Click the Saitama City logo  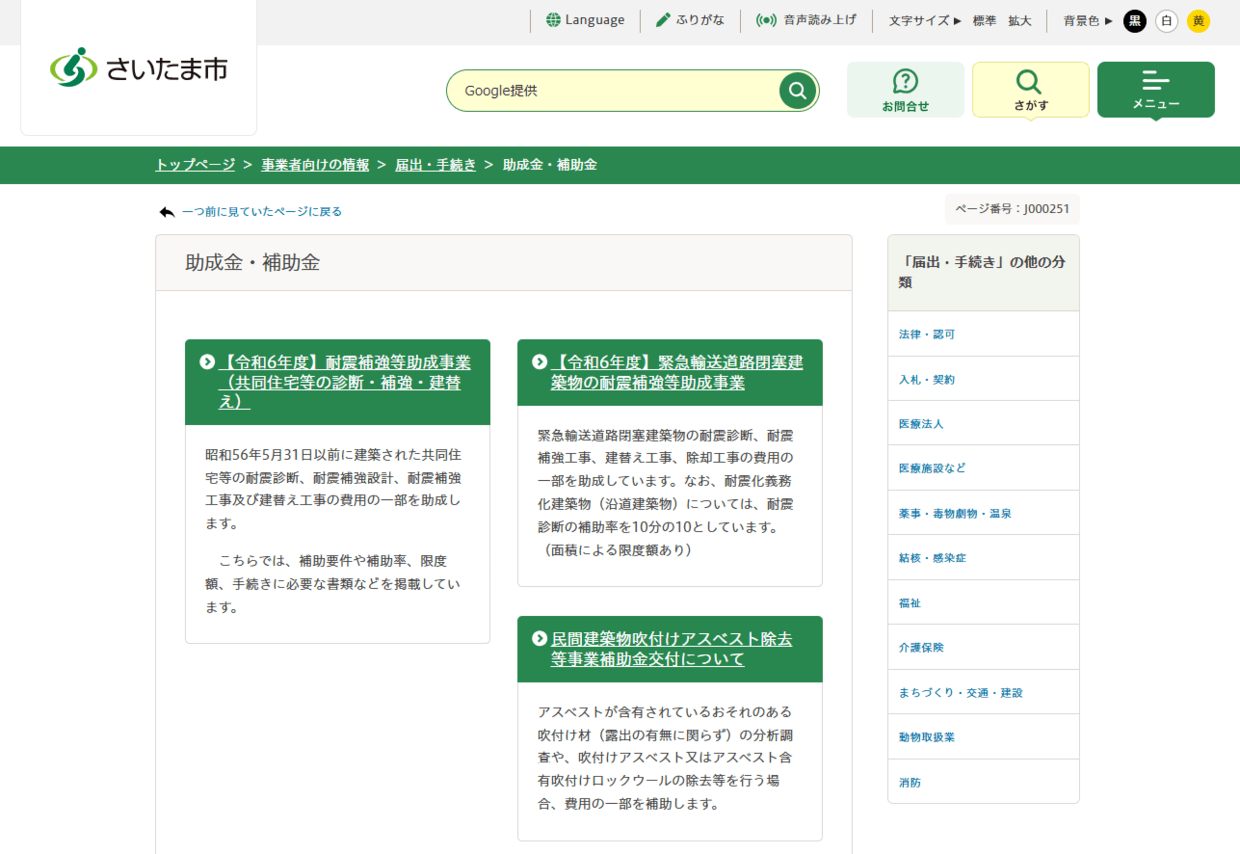(139, 67)
